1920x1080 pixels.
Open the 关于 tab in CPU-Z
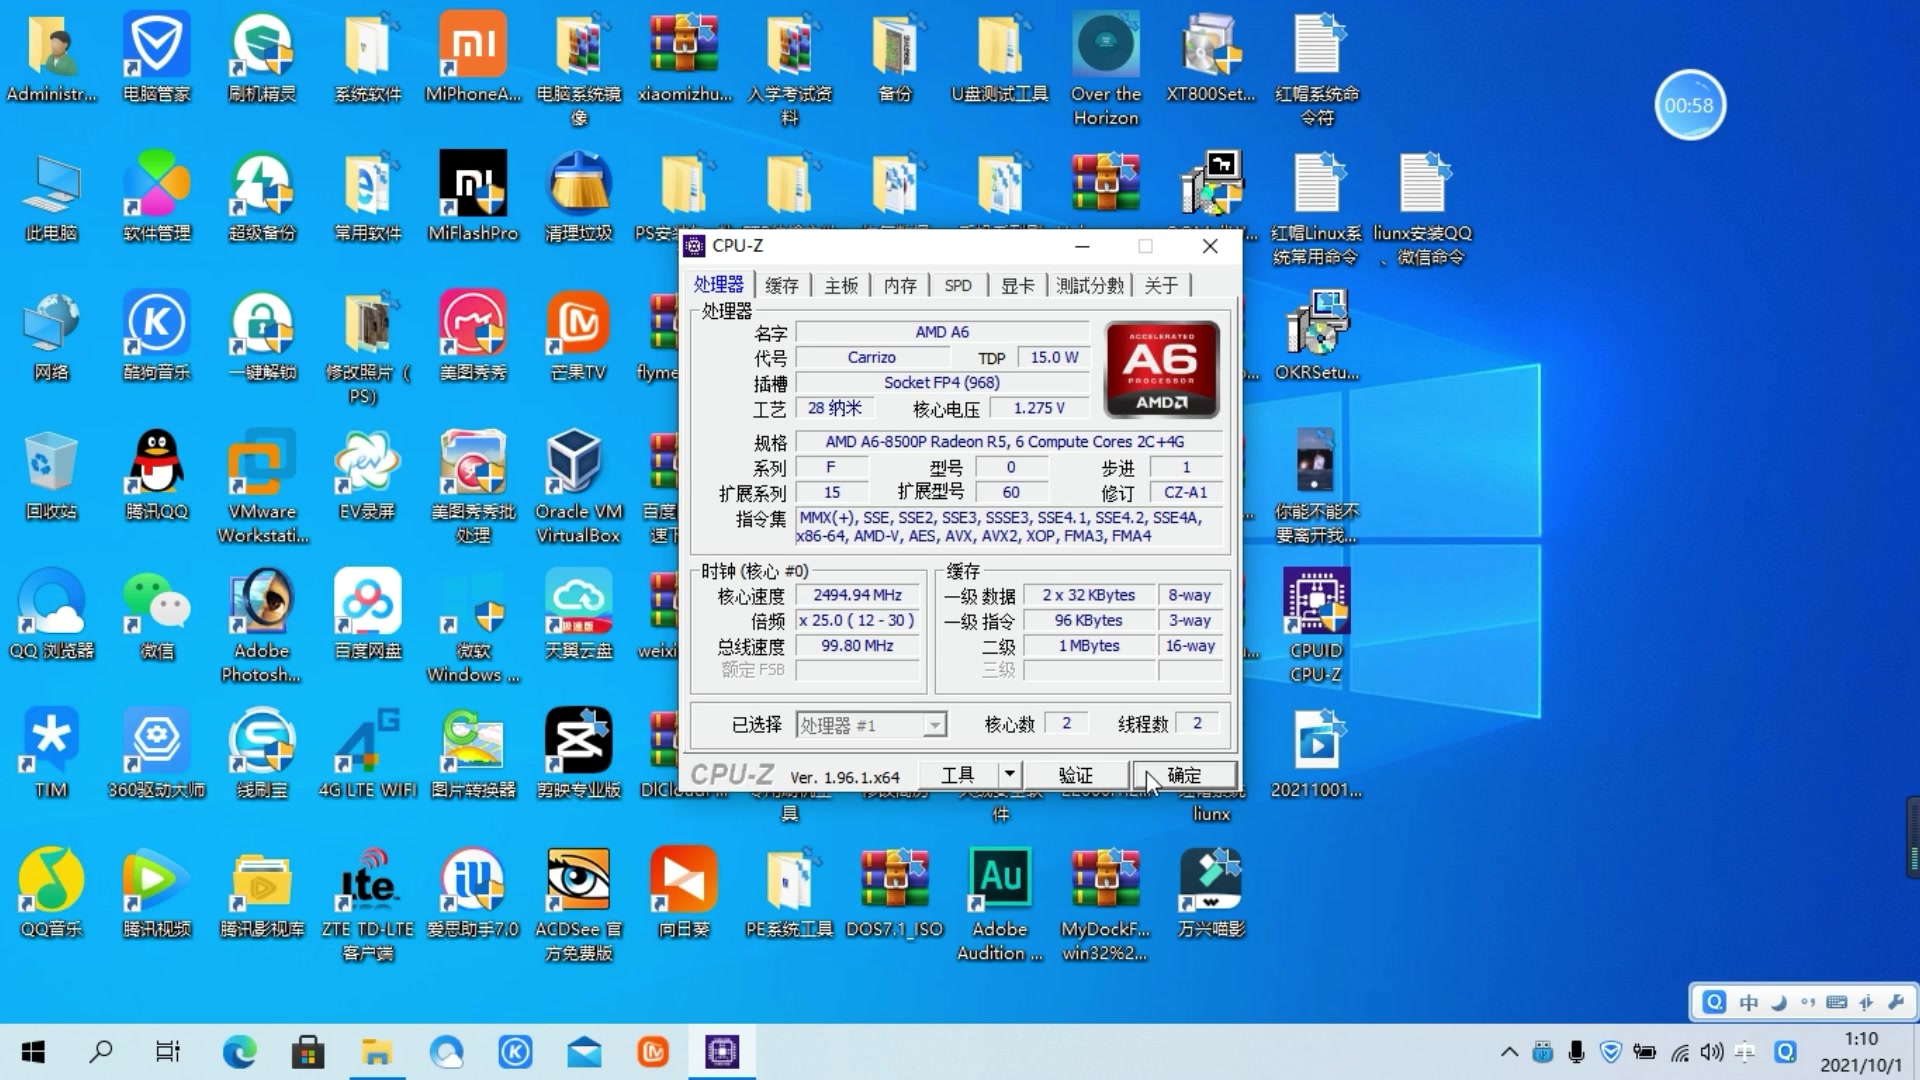(1161, 285)
